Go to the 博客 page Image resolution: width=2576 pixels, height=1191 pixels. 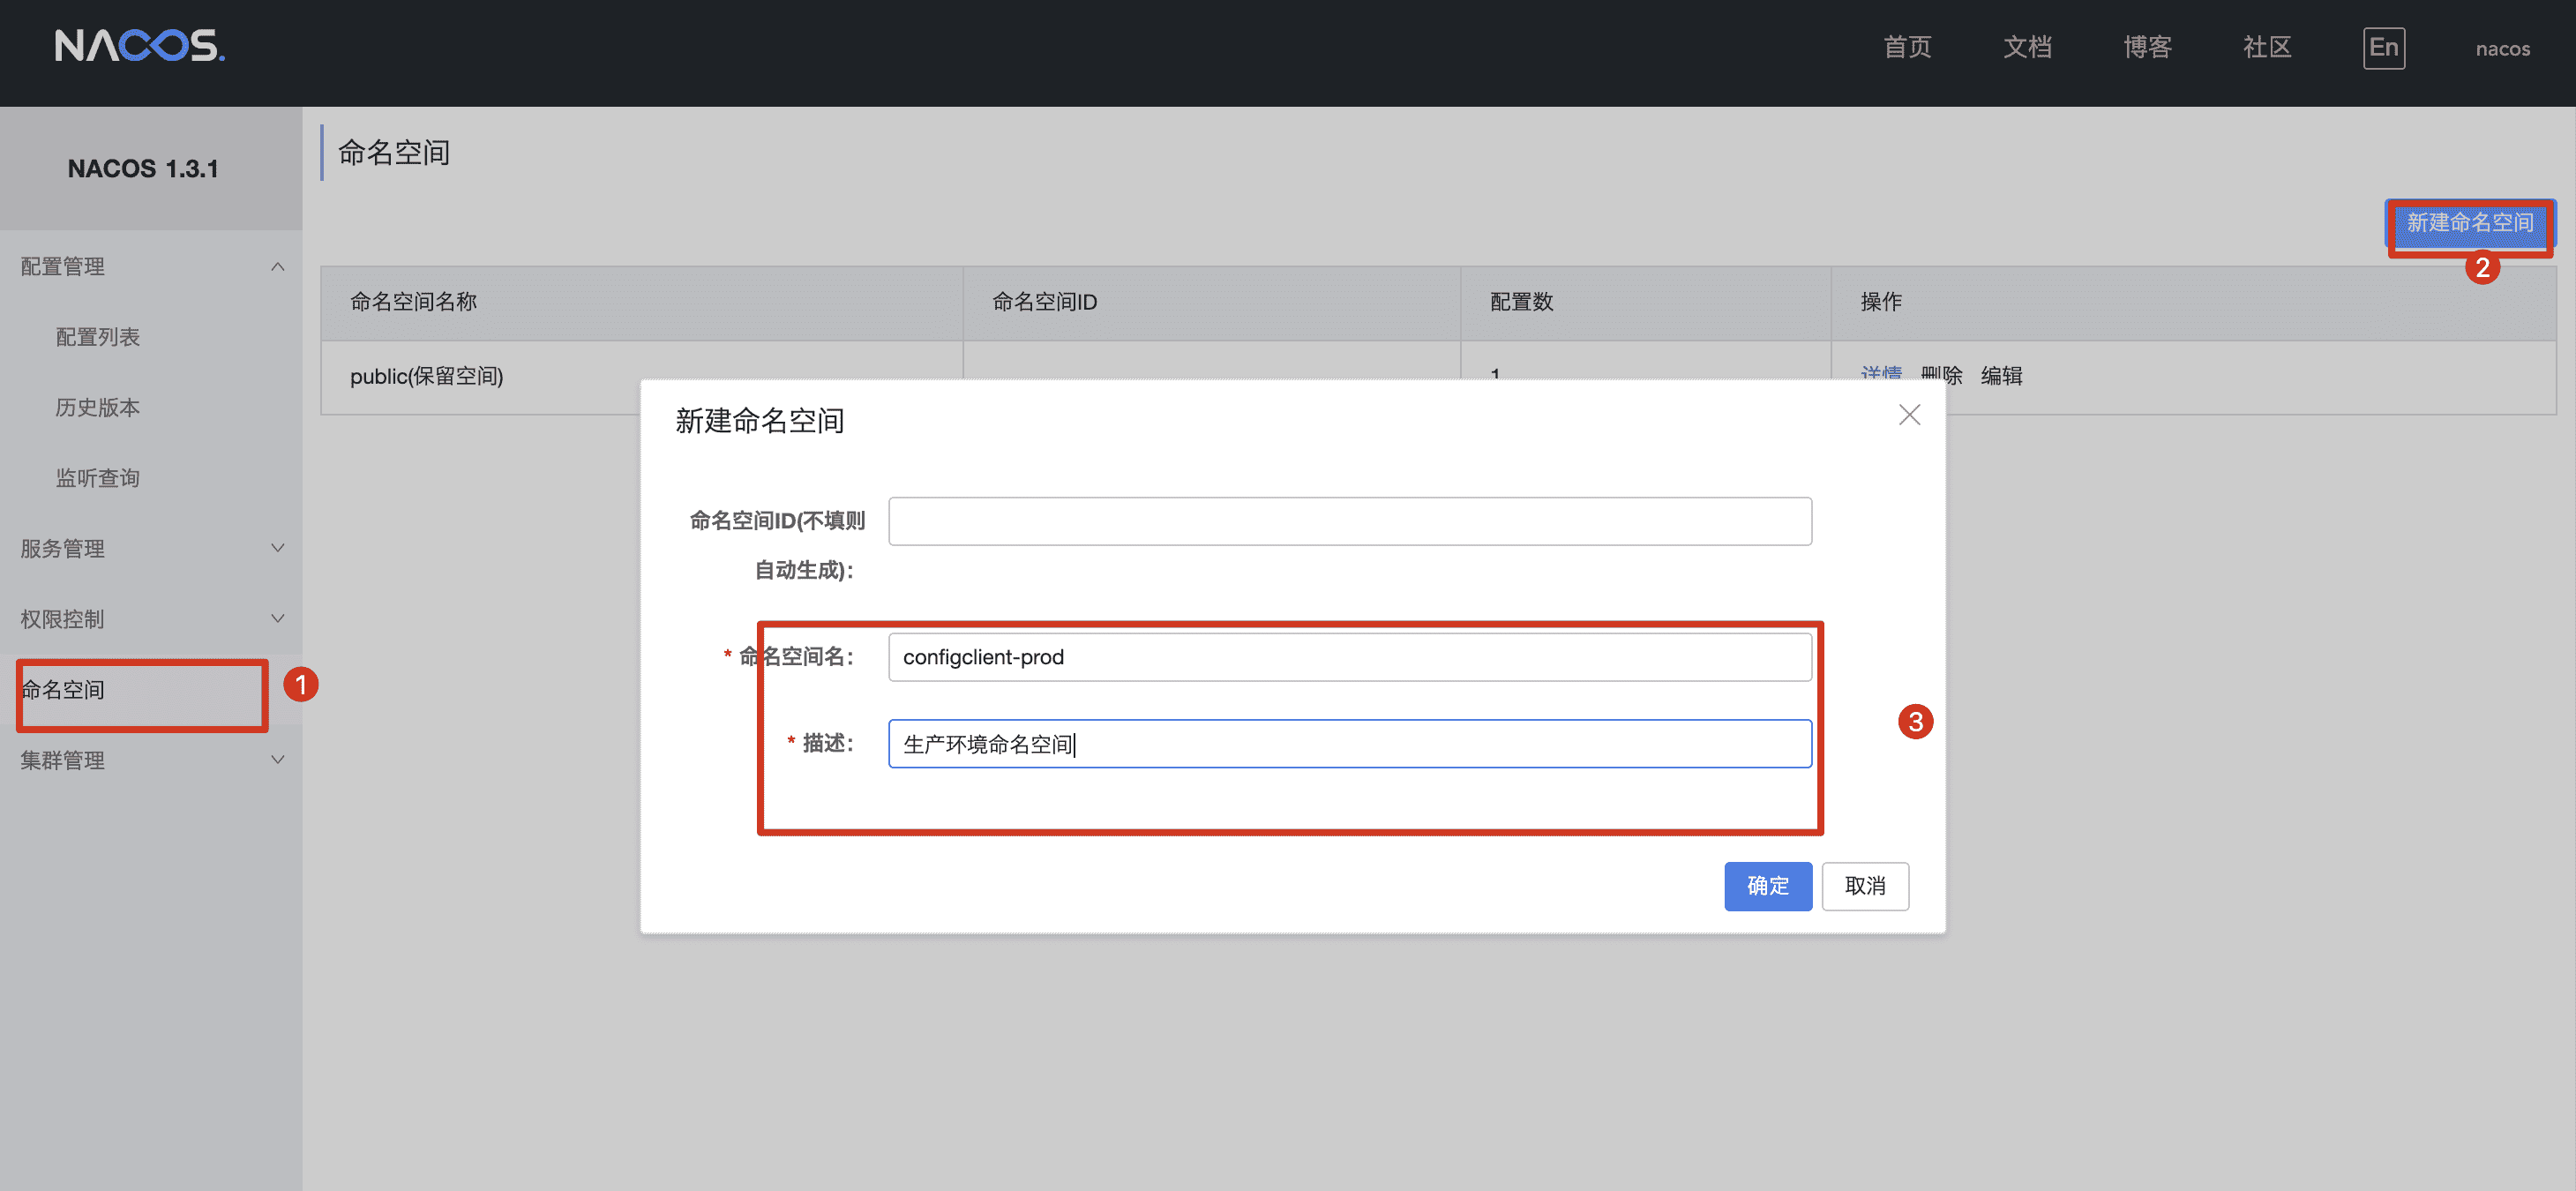click(2147, 47)
